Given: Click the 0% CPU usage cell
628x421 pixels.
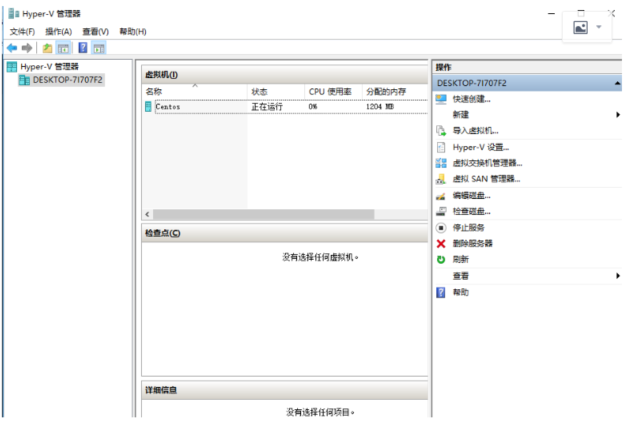Looking at the screenshot, I should [x=313, y=107].
